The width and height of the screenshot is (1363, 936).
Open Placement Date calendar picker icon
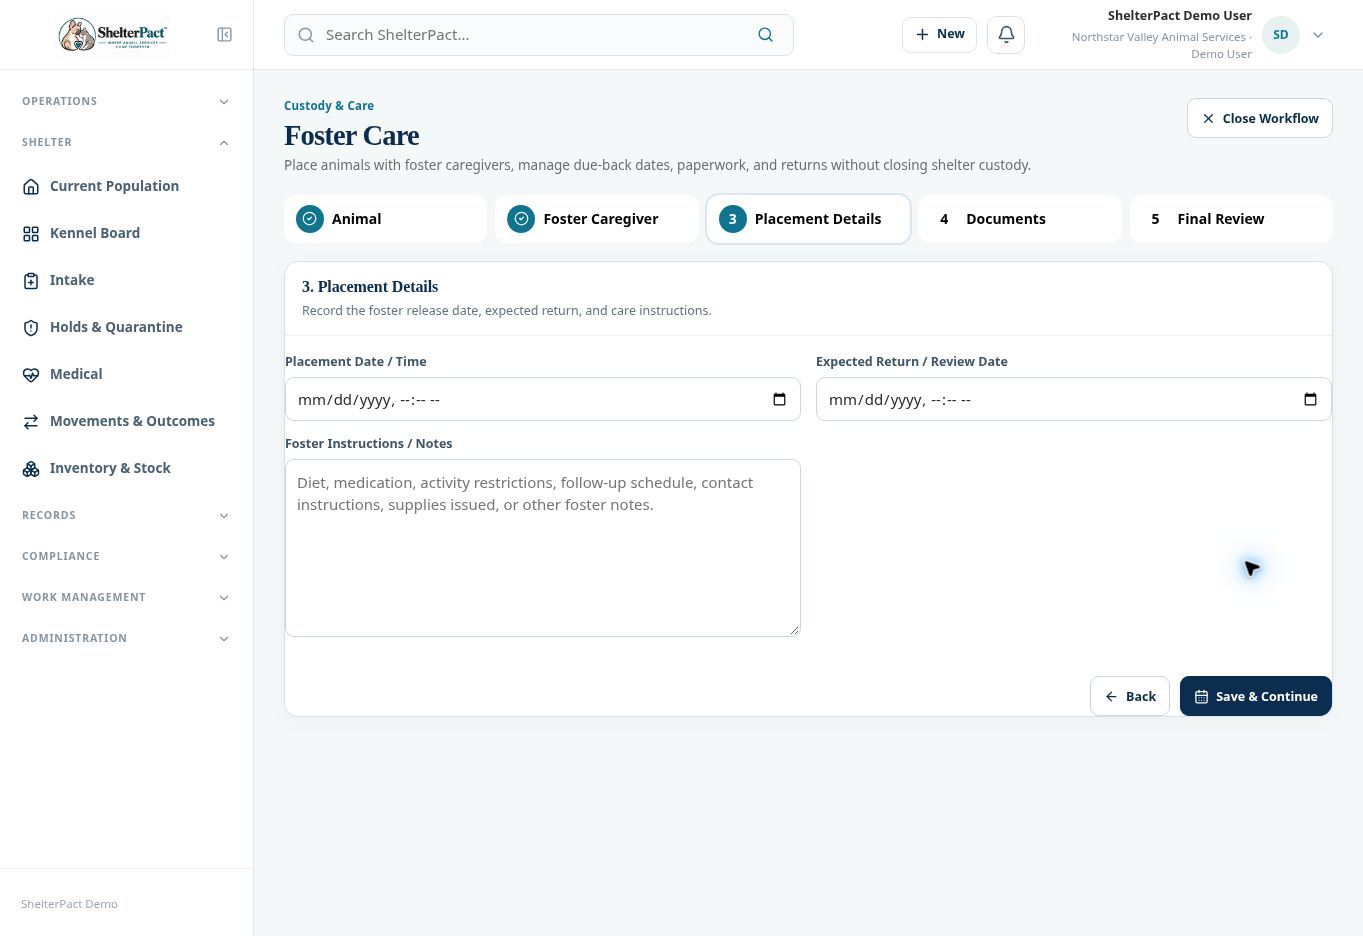tap(780, 399)
